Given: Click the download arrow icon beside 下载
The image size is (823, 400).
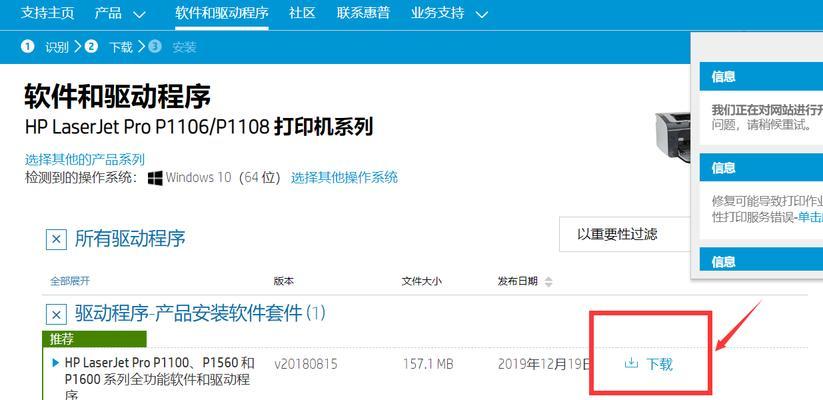Looking at the screenshot, I should 631,363.
